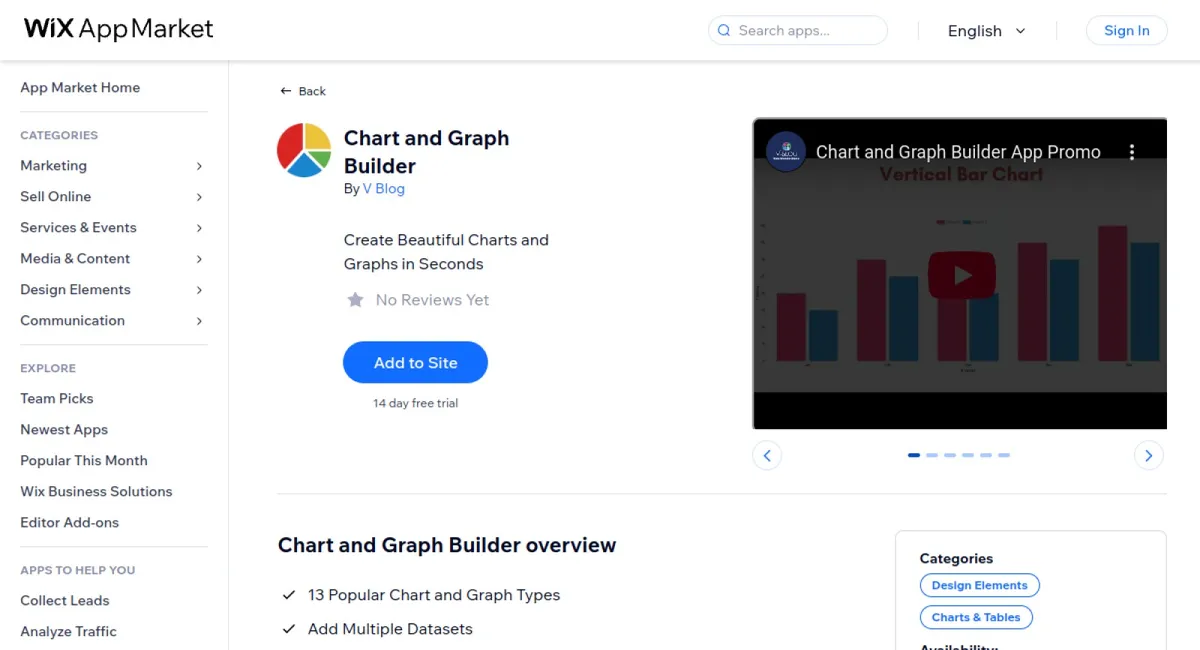
Task: Go to previous slide with left arrow
Action: click(768, 455)
